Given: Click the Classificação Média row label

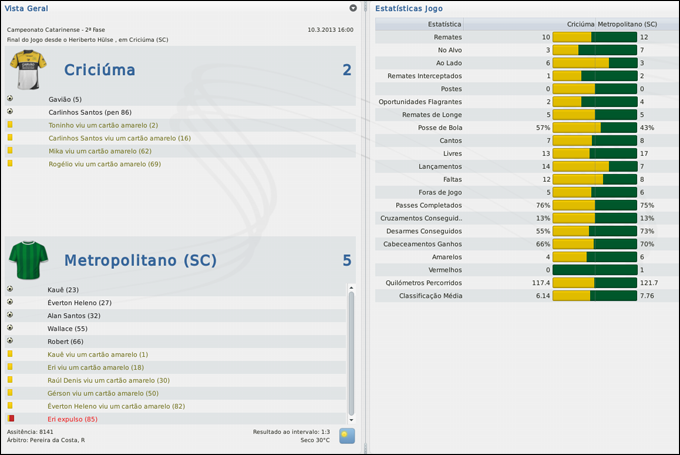Looking at the screenshot, I should 431,296.
